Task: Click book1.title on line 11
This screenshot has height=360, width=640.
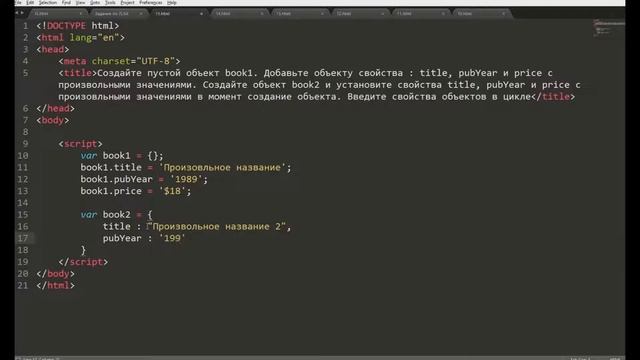Action: [111, 167]
